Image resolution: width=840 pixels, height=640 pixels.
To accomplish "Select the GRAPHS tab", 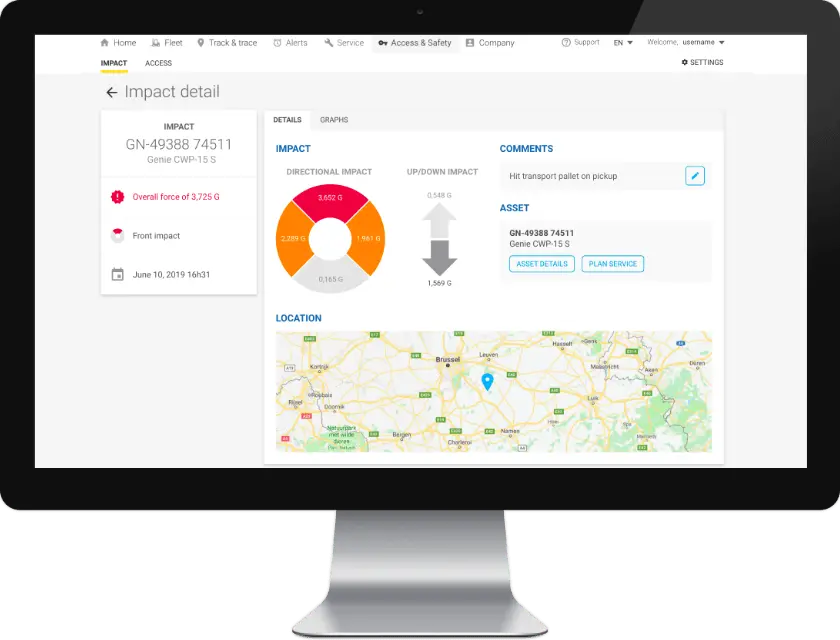I will [334, 120].
